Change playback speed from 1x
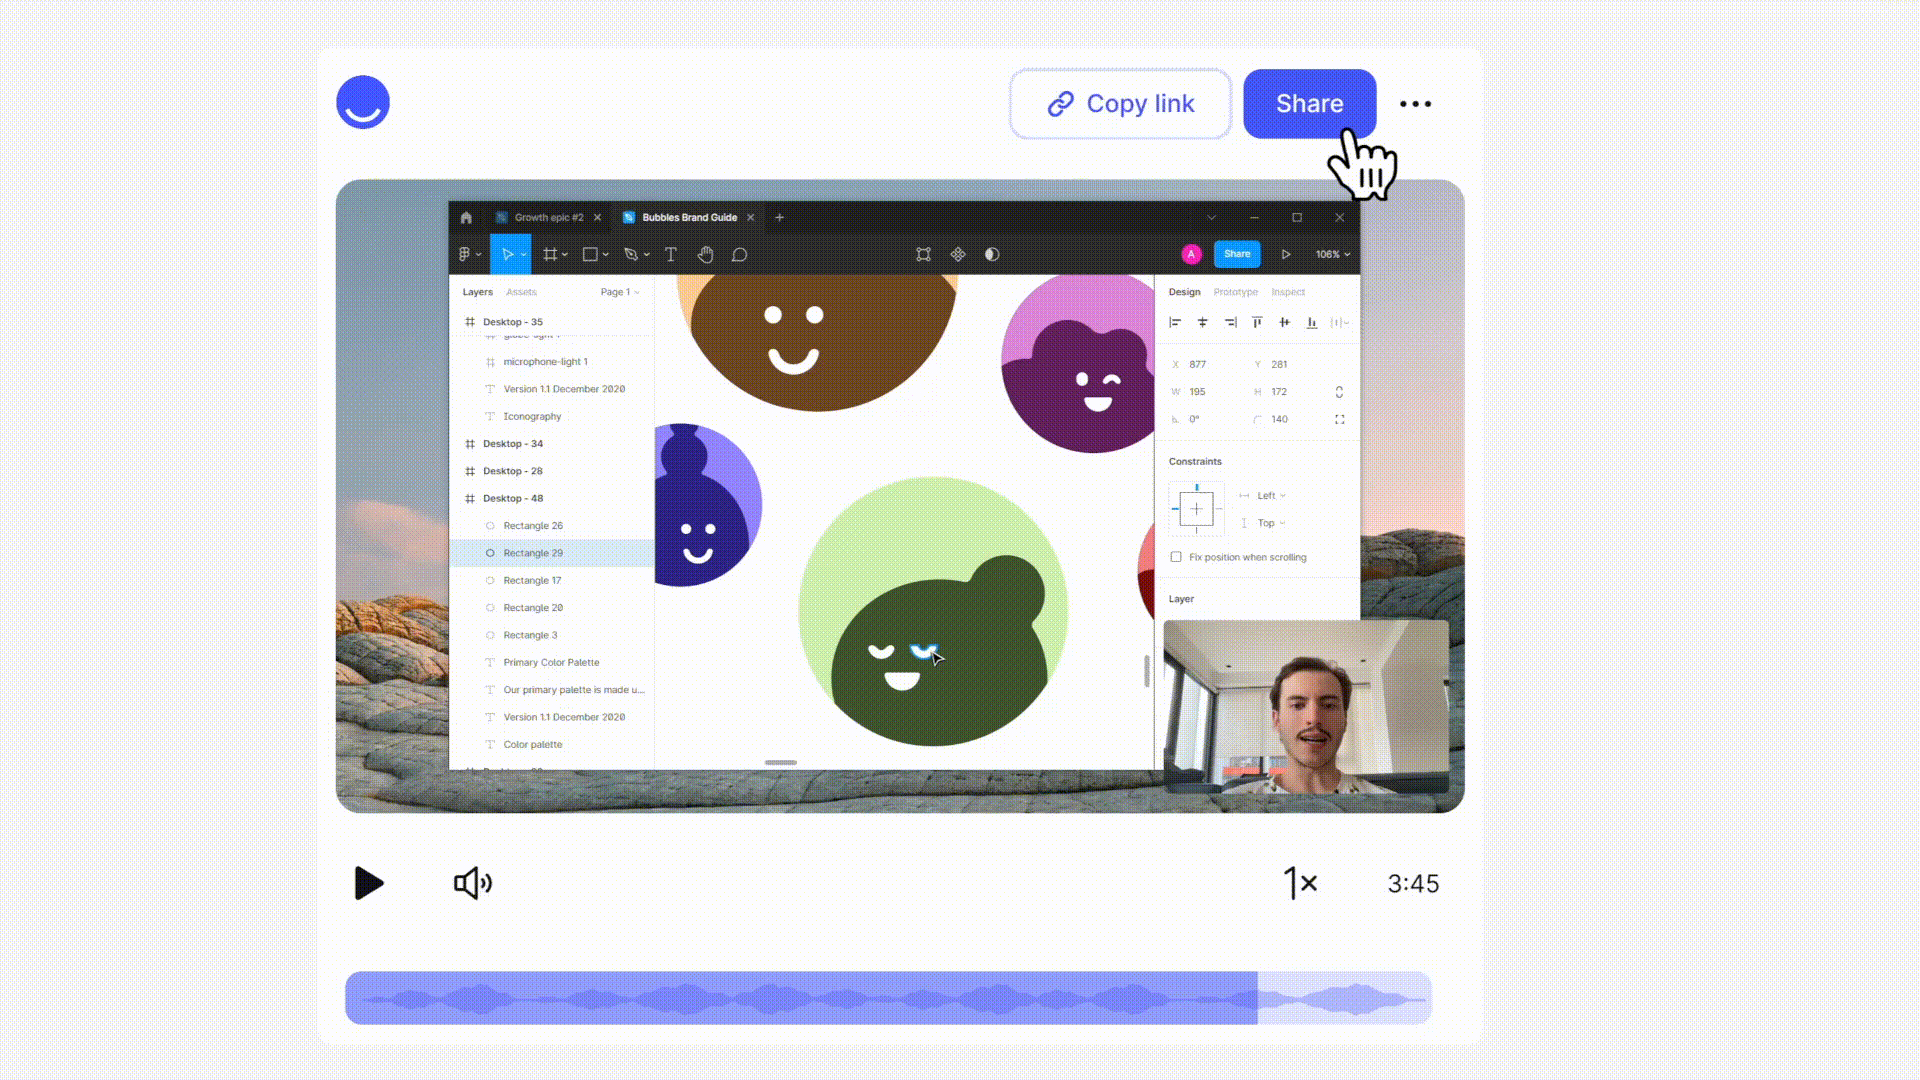The width and height of the screenshot is (1920, 1080). pos(1300,883)
